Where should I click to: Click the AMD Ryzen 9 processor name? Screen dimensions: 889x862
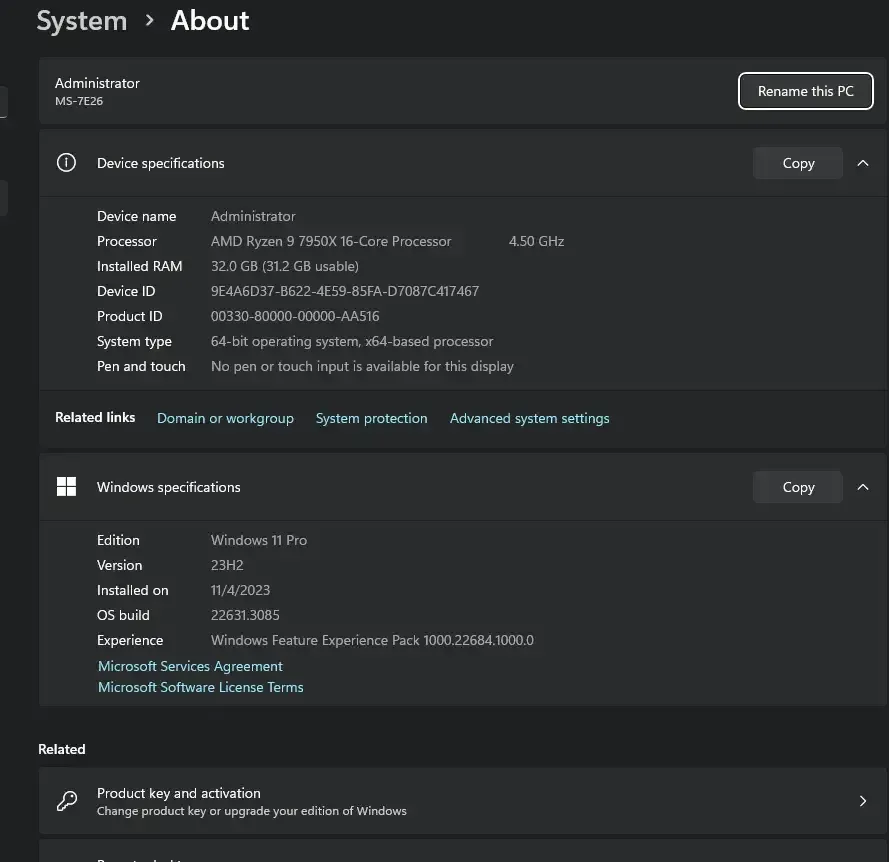click(x=331, y=241)
